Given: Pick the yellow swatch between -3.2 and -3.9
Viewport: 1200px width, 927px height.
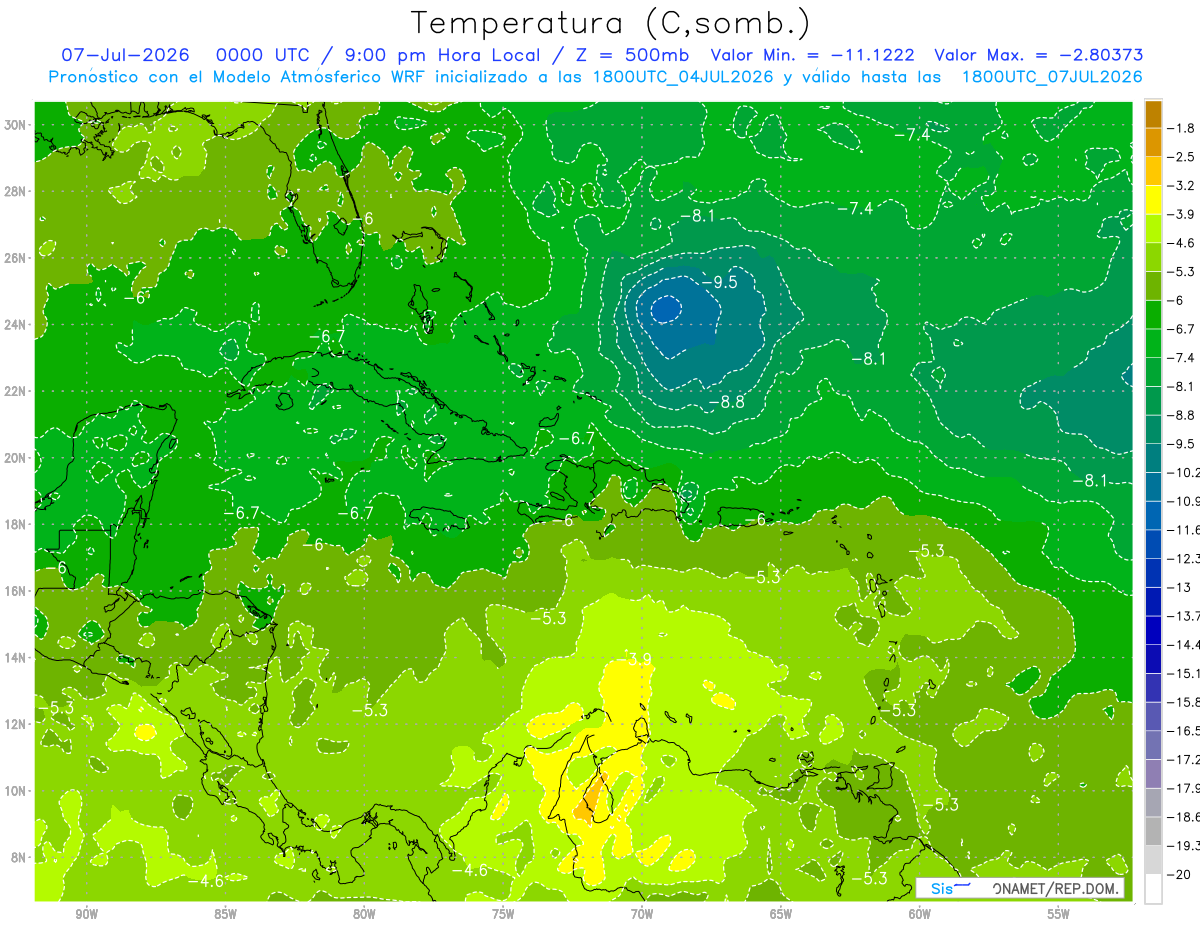Looking at the screenshot, I should (1153, 200).
